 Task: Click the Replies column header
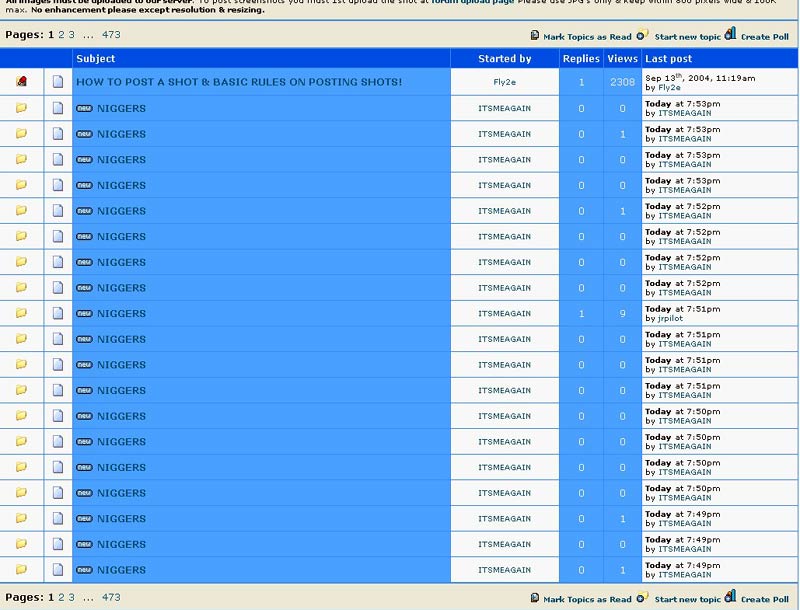pyautogui.click(x=581, y=59)
